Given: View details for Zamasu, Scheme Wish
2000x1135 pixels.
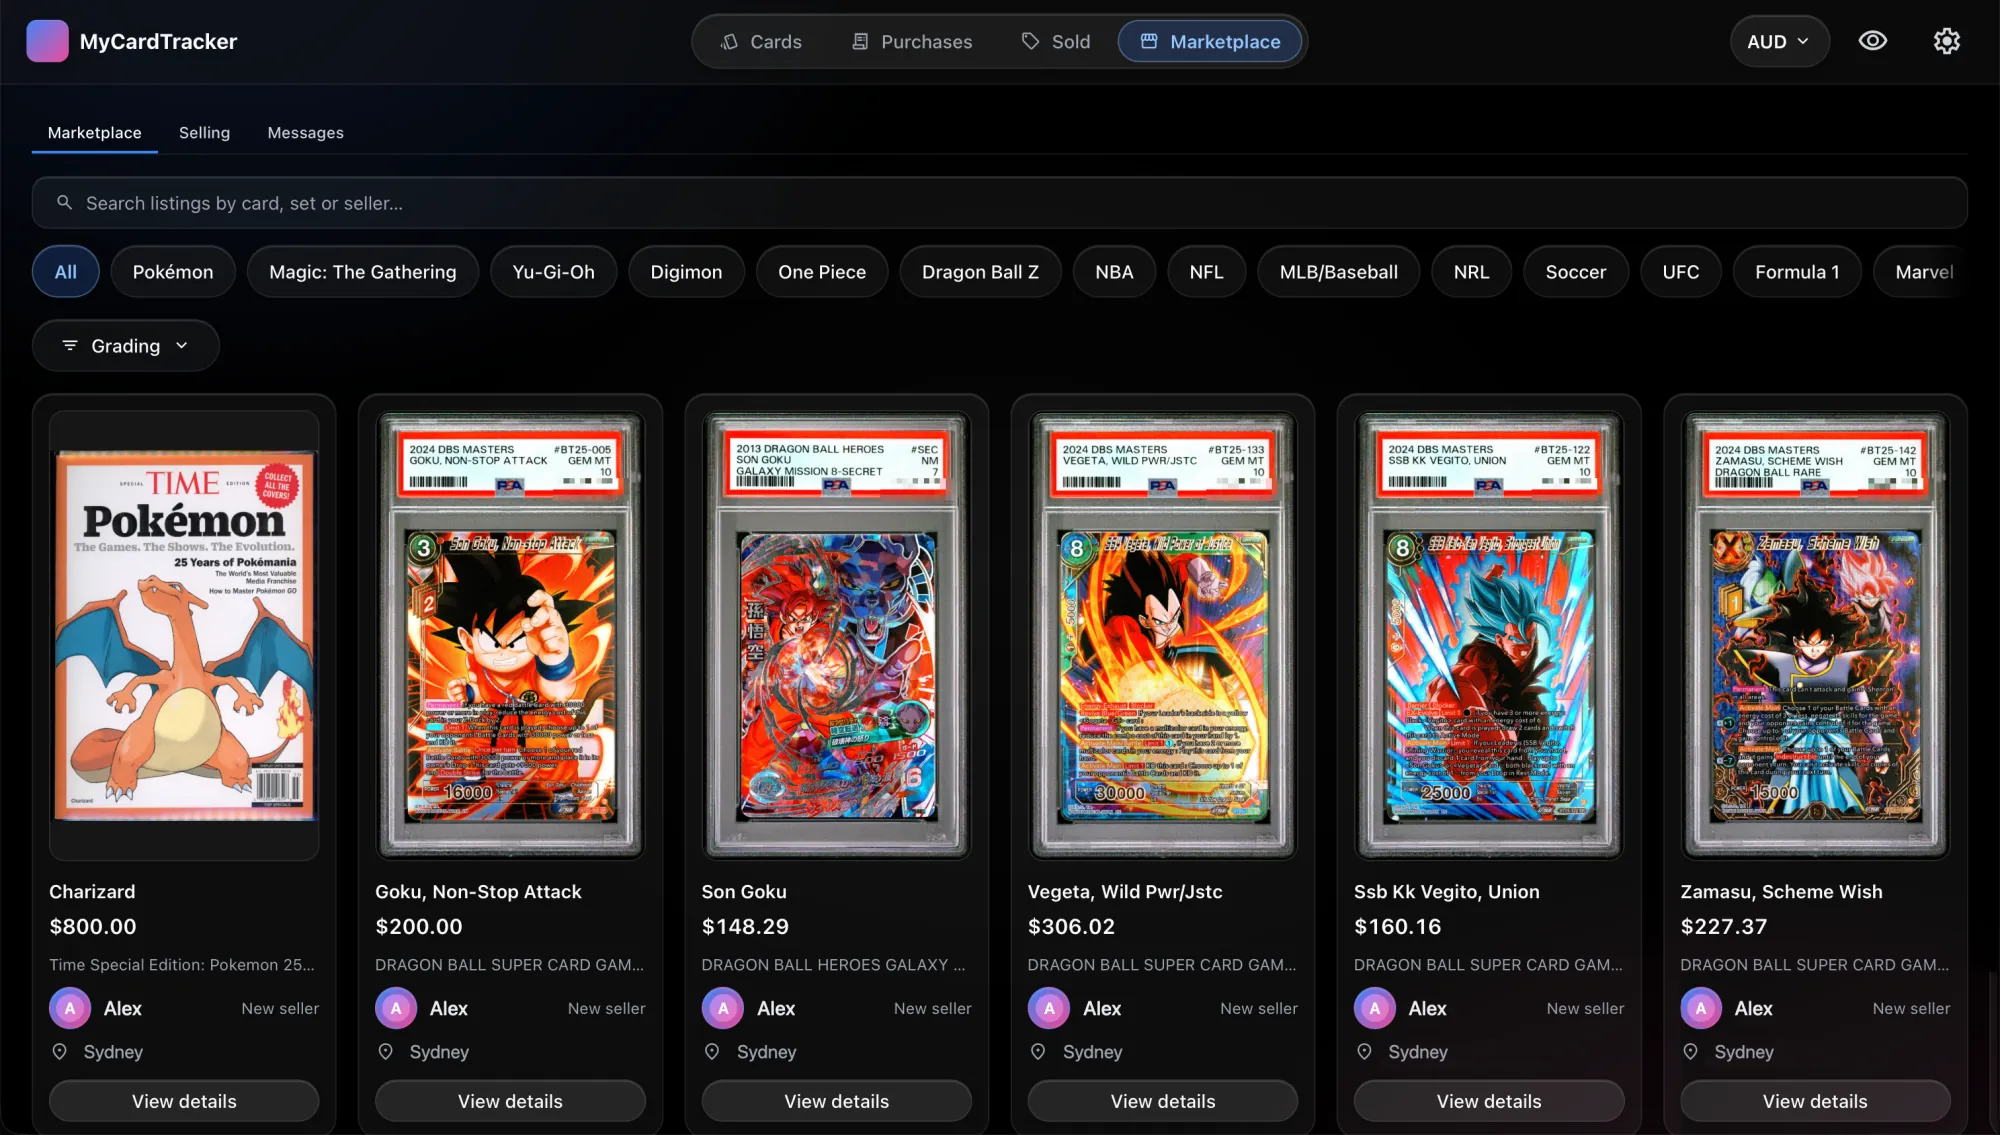Looking at the screenshot, I should tap(1815, 1101).
